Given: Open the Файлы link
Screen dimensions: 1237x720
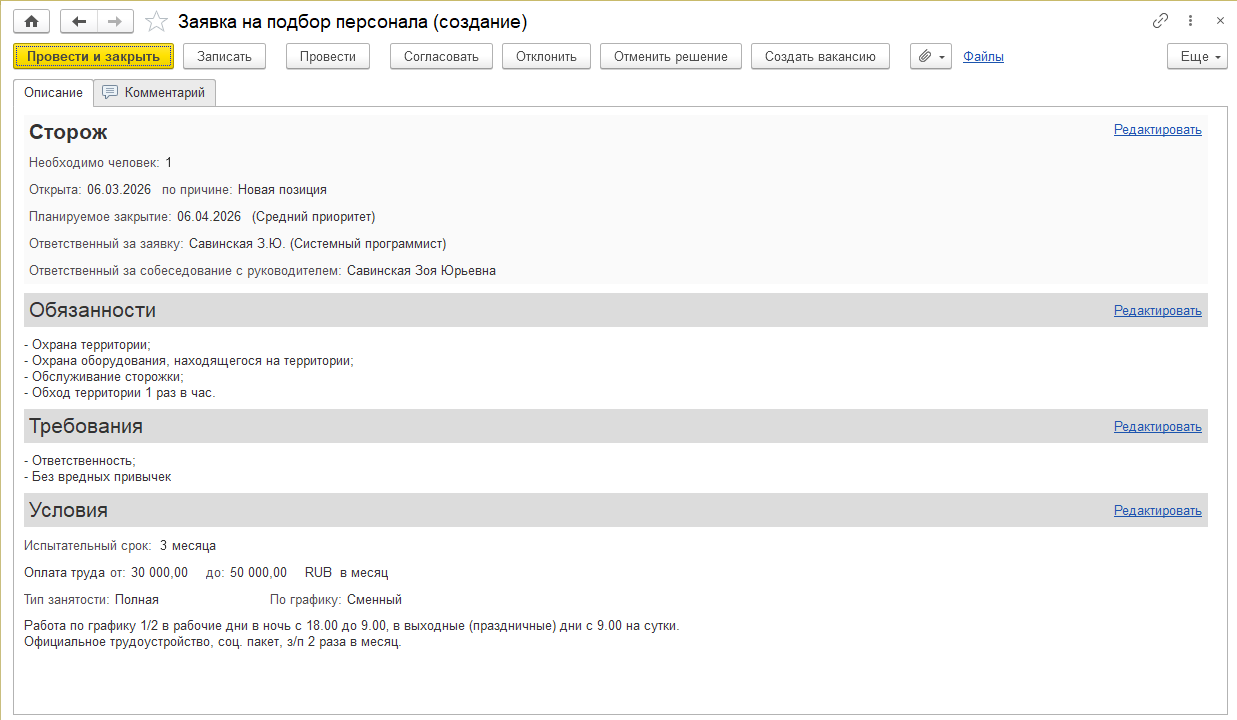Looking at the screenshot, I should (983, 57).
